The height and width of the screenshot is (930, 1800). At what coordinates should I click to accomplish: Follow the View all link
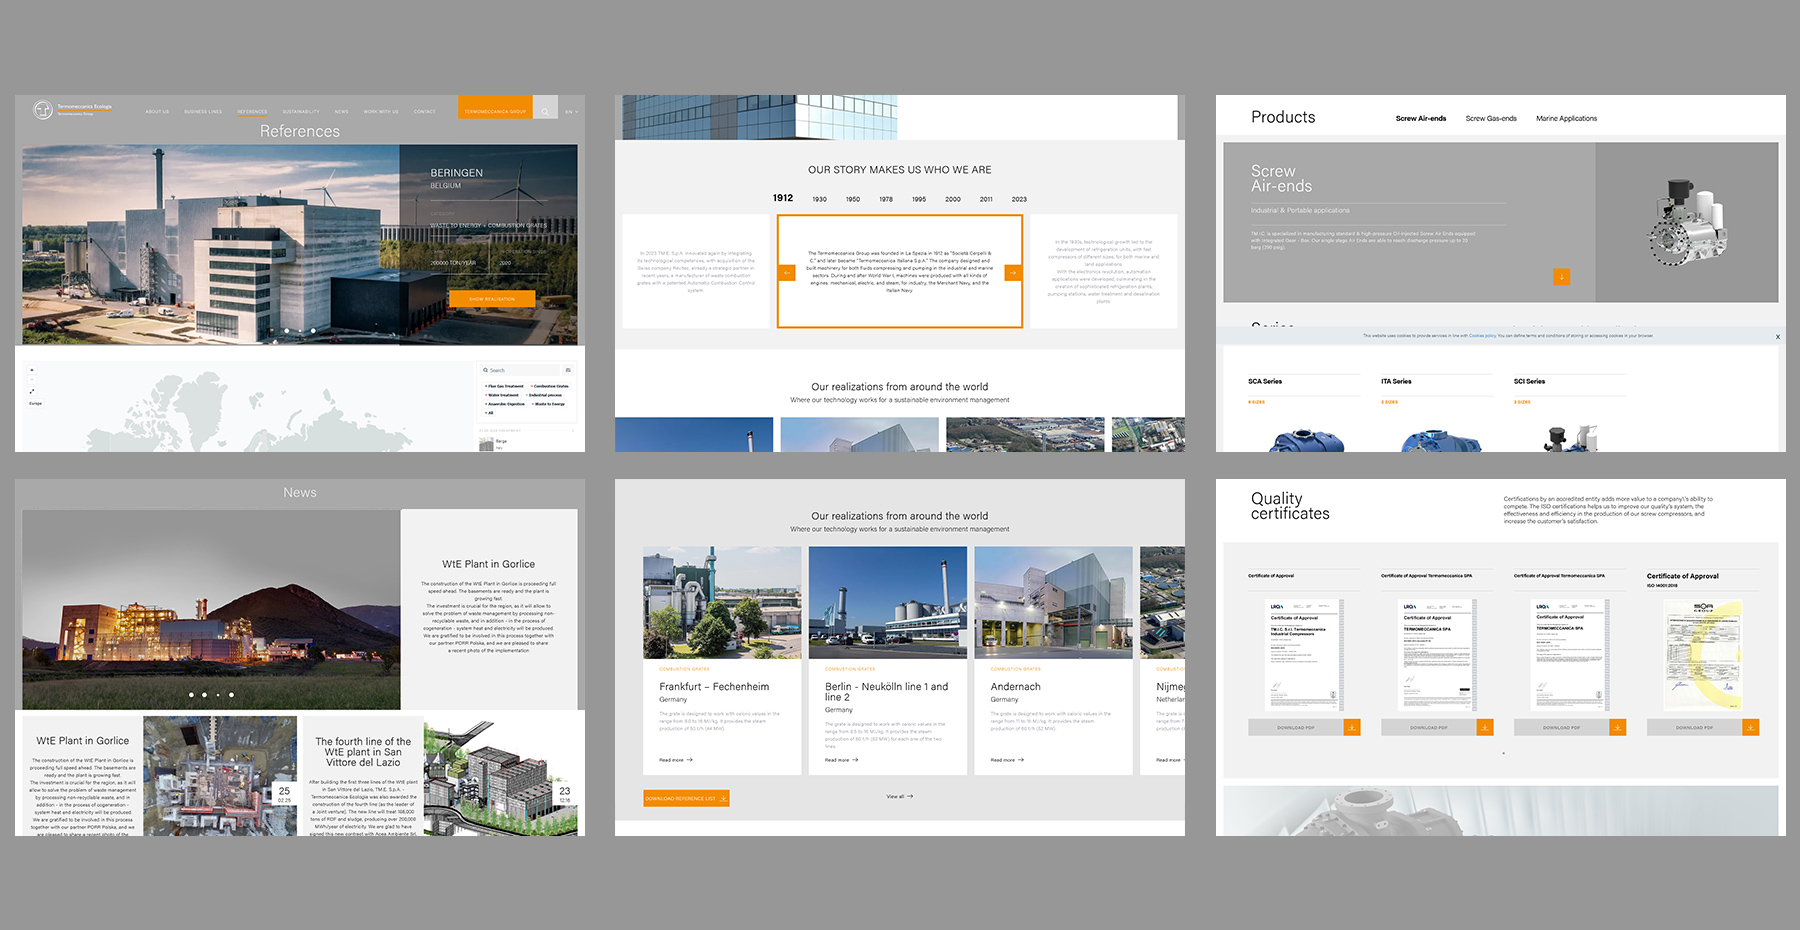pos(899,797)
